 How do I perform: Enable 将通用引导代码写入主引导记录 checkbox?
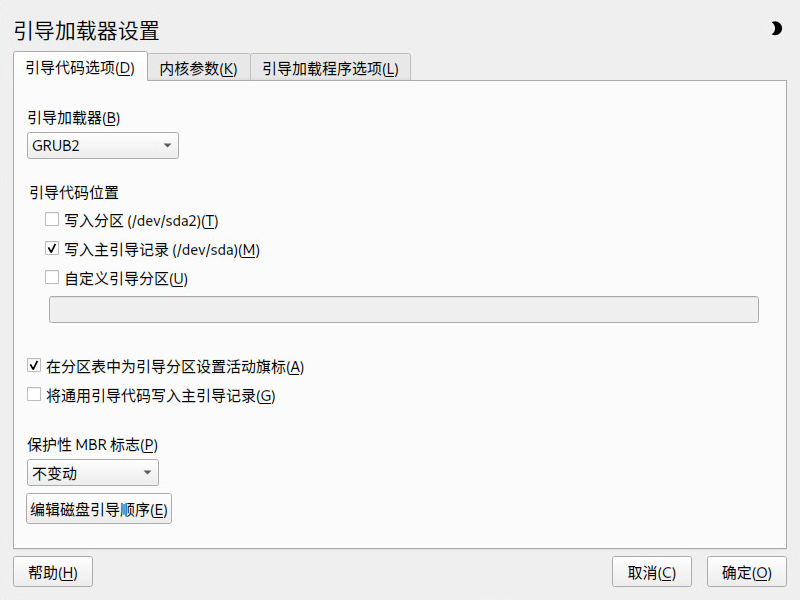point(34,394)
